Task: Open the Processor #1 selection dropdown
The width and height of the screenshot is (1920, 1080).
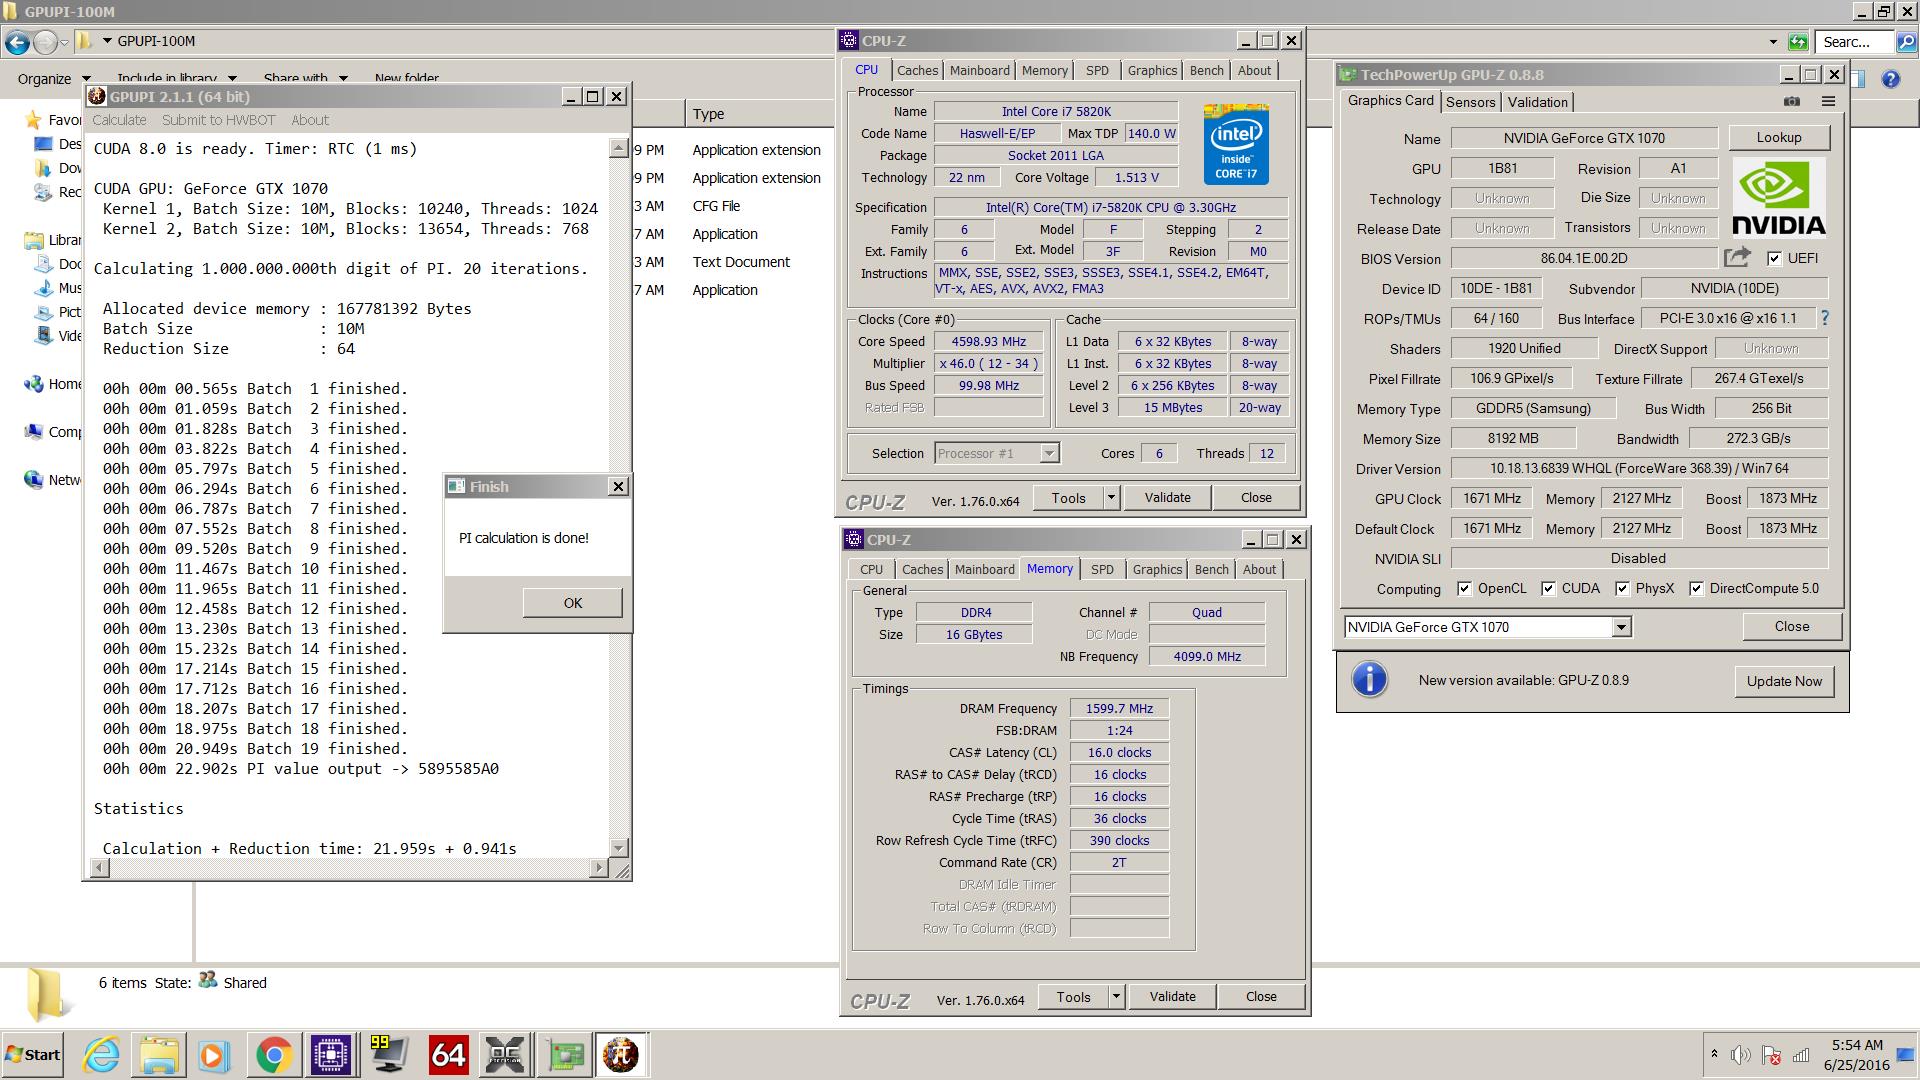Action: tap(1049, 453)
